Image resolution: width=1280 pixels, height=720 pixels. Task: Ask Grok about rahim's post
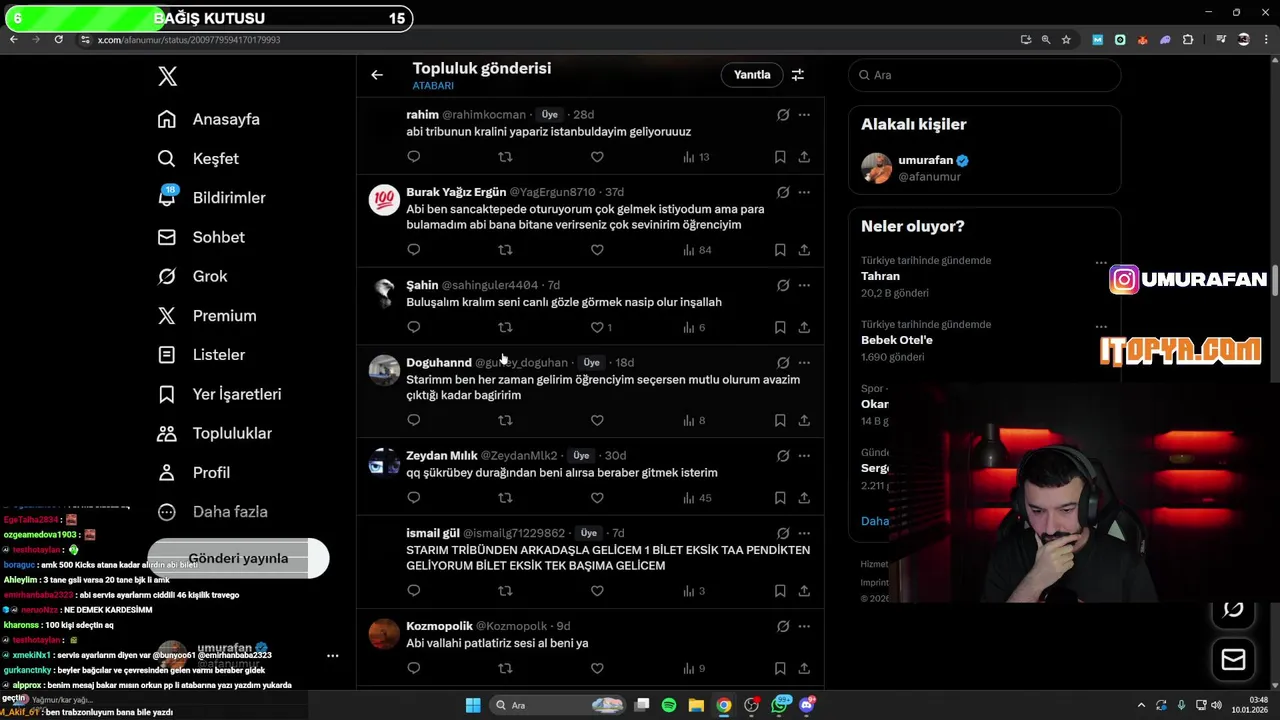point(783,115)
